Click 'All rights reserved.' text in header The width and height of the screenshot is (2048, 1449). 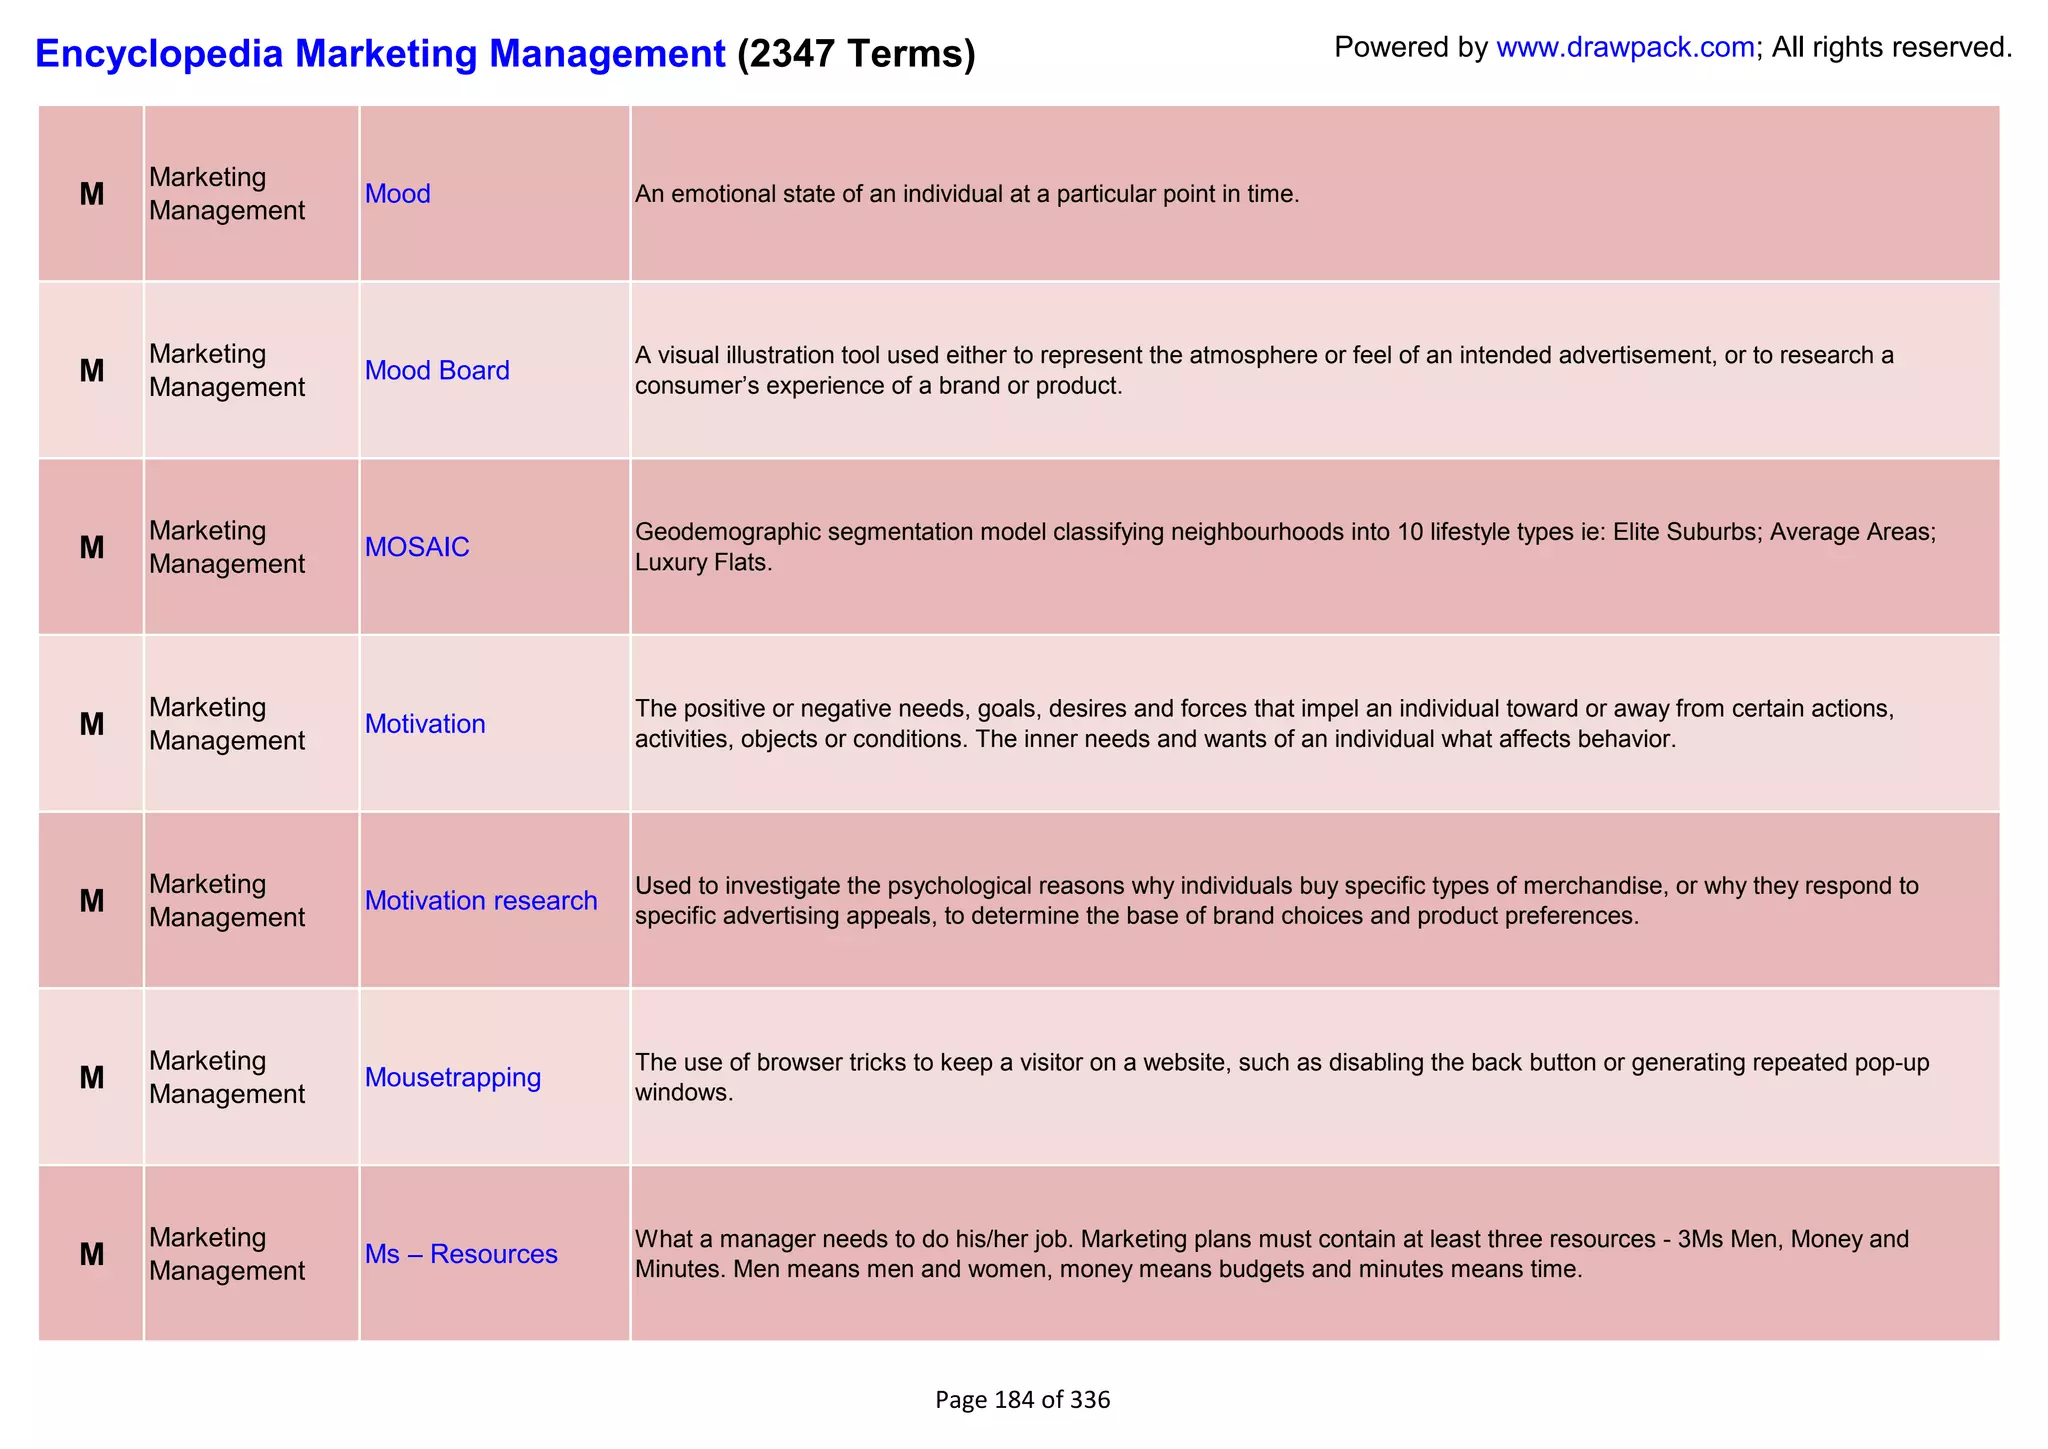pyautogui.click(x=1892, y=47)
